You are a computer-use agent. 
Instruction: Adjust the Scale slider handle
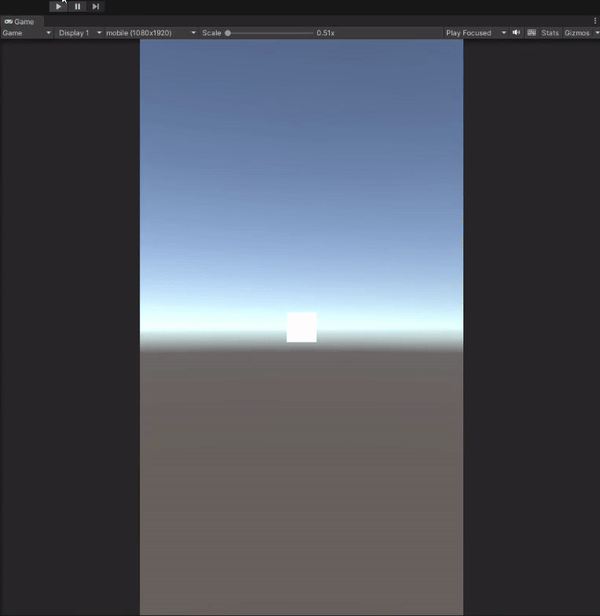click(228, 33)
